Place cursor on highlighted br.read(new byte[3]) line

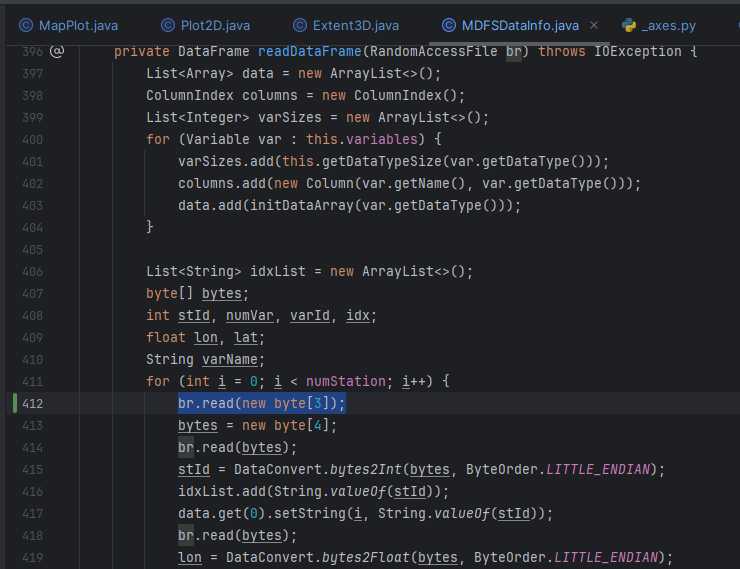(262, 403)
